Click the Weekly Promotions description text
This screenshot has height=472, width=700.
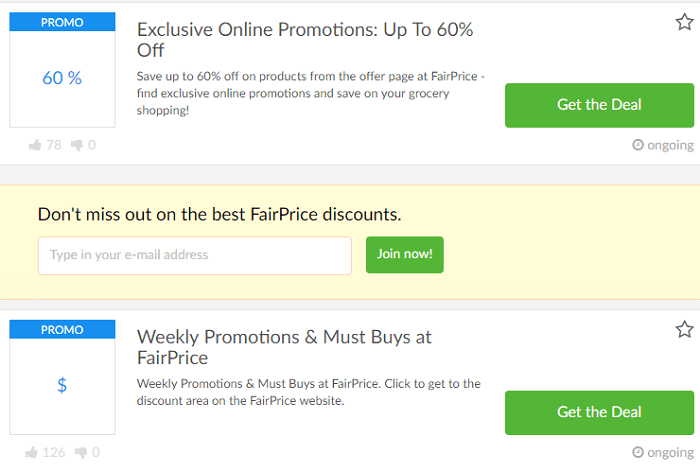coord(308,392)
